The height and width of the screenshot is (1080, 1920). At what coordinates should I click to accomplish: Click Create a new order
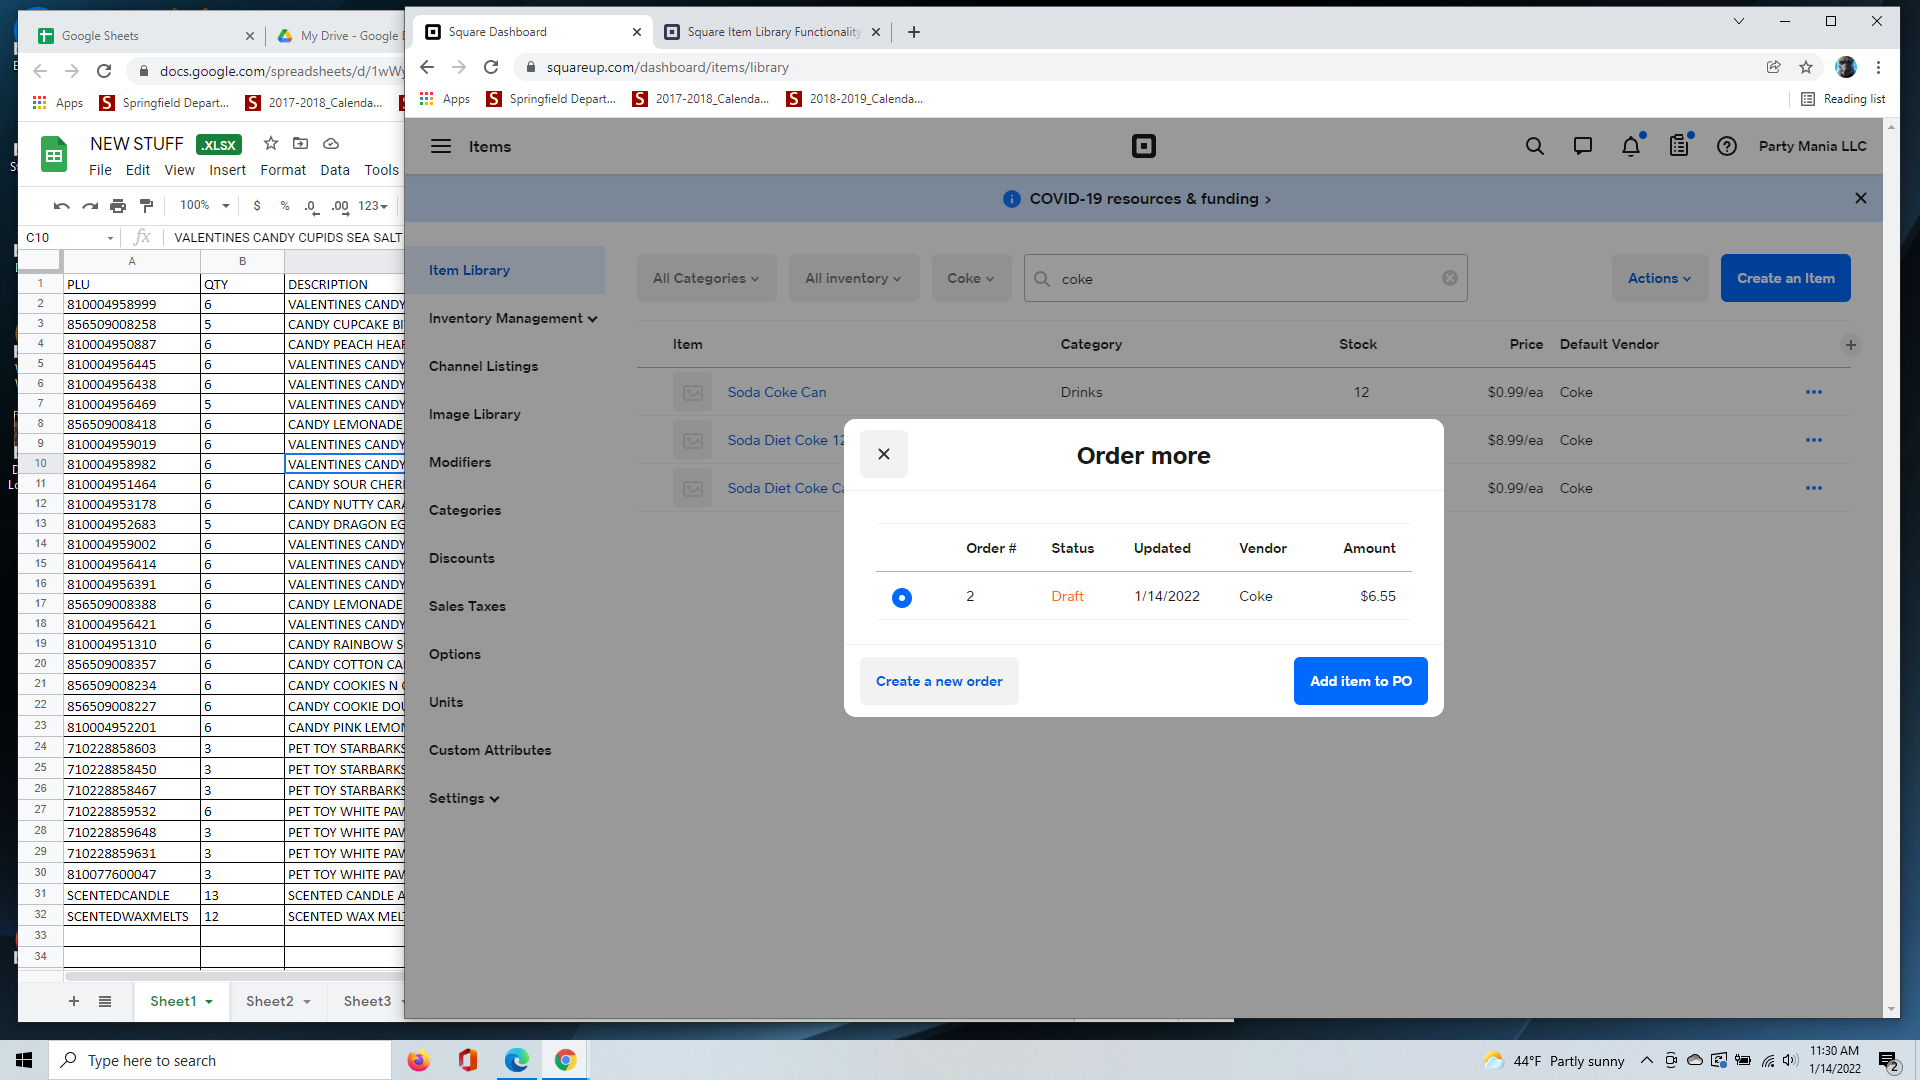click(939, 681)
